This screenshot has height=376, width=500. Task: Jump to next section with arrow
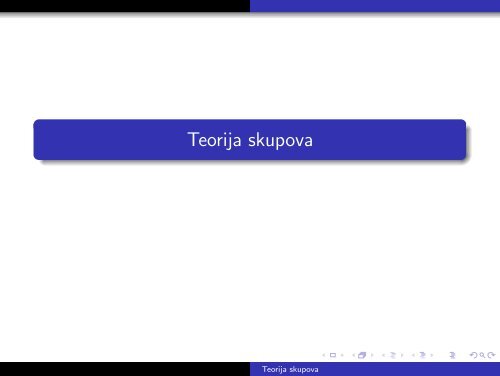coord(432,355)
